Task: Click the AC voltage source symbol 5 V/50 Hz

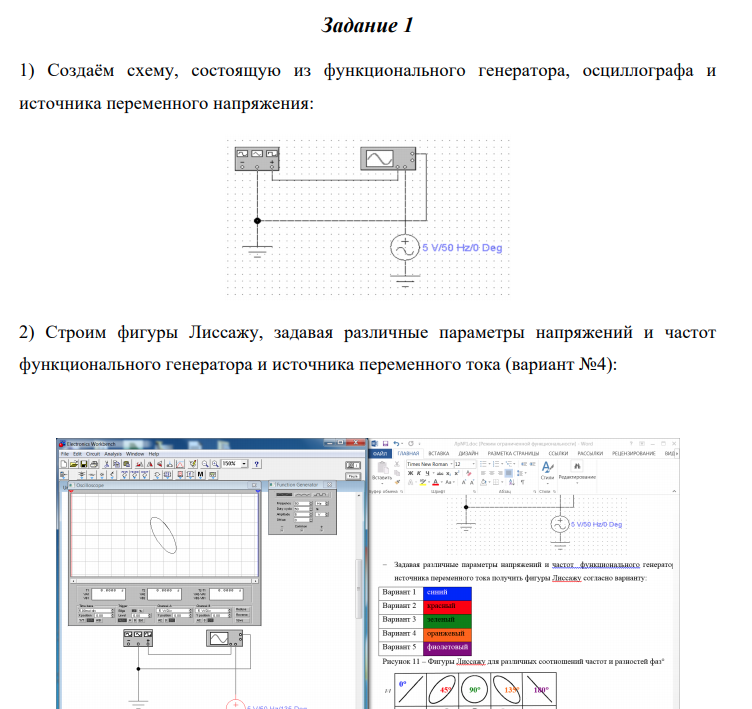Action: point(404,247)
